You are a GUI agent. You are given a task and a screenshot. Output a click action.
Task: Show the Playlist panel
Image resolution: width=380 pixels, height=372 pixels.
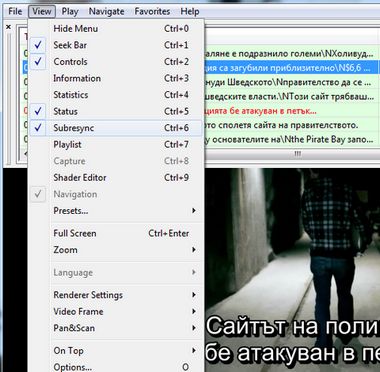(x=116, y=144)
